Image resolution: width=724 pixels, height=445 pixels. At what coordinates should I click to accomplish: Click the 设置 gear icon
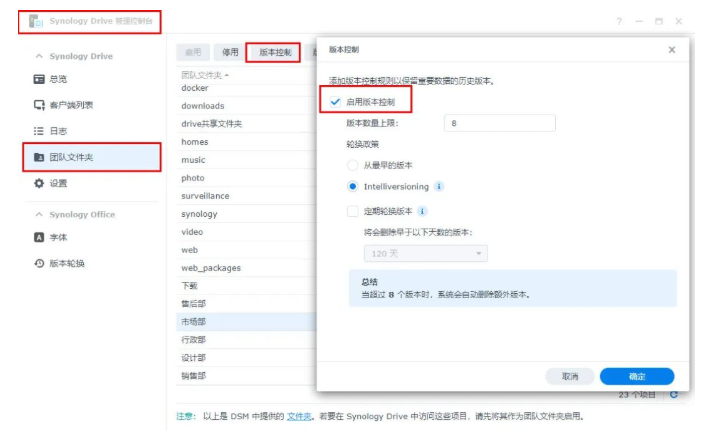(x=39, y=183)
